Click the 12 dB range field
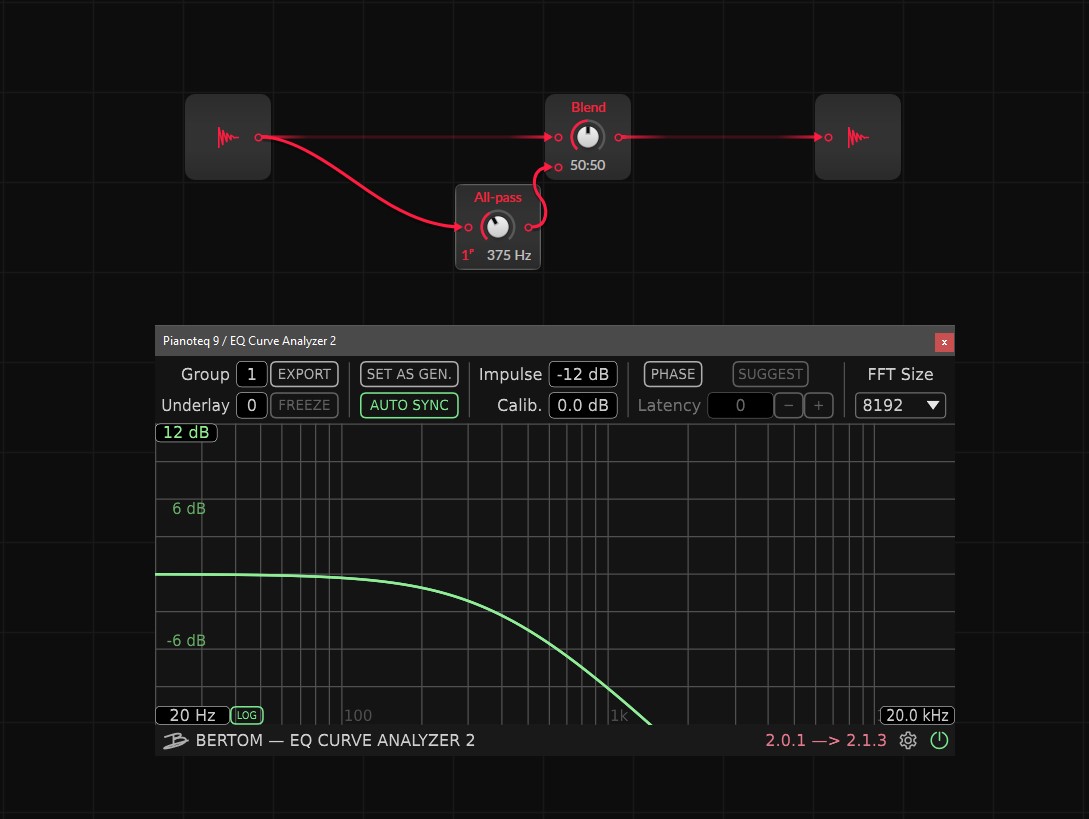Viewport: 1089px width, 819px height. (186, 432)
